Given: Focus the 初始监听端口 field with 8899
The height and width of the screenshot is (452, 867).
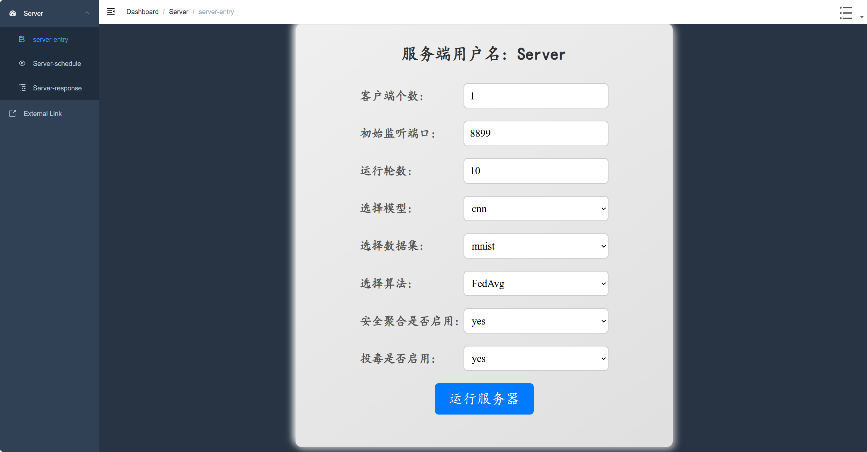Looking at the screenshot, I should click(536, 133).
